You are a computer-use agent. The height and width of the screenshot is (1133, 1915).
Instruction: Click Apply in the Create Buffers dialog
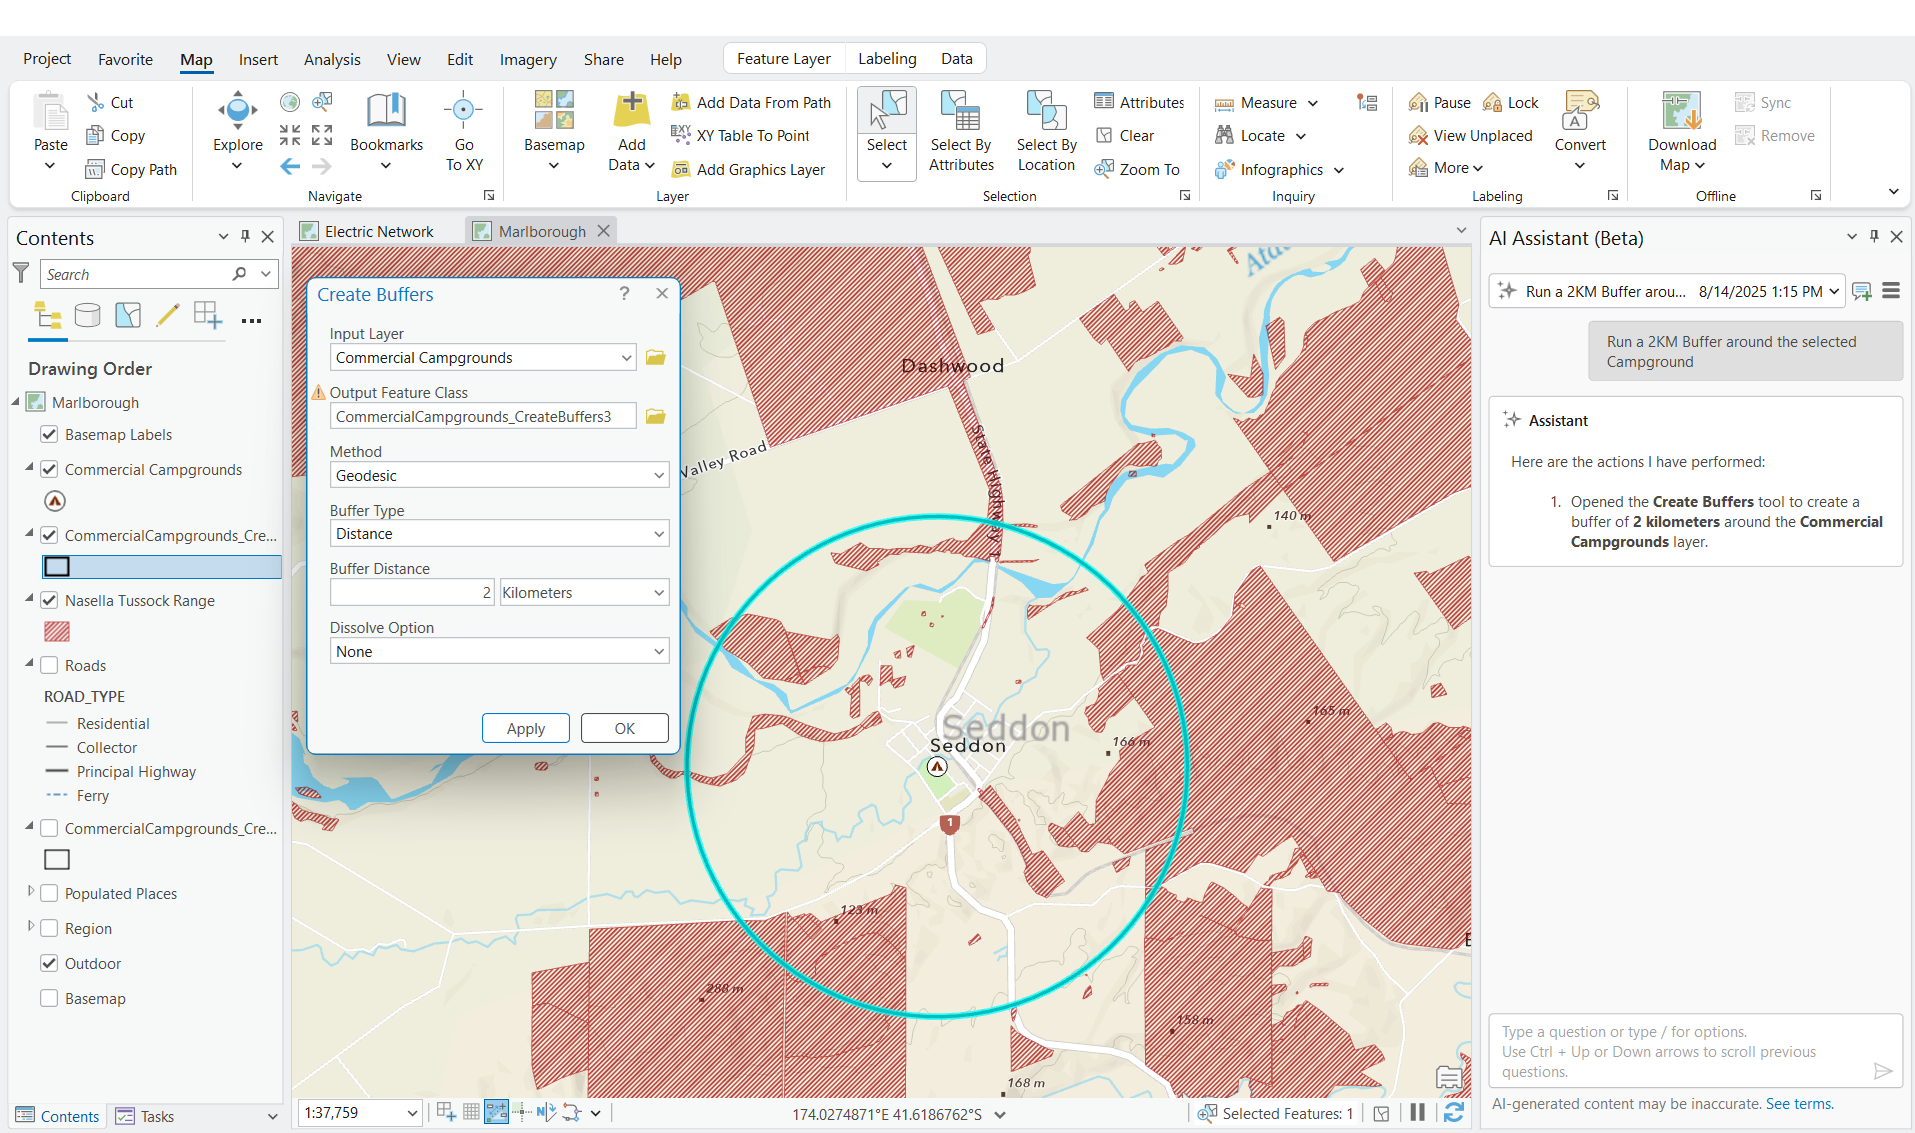coord(525,728)
